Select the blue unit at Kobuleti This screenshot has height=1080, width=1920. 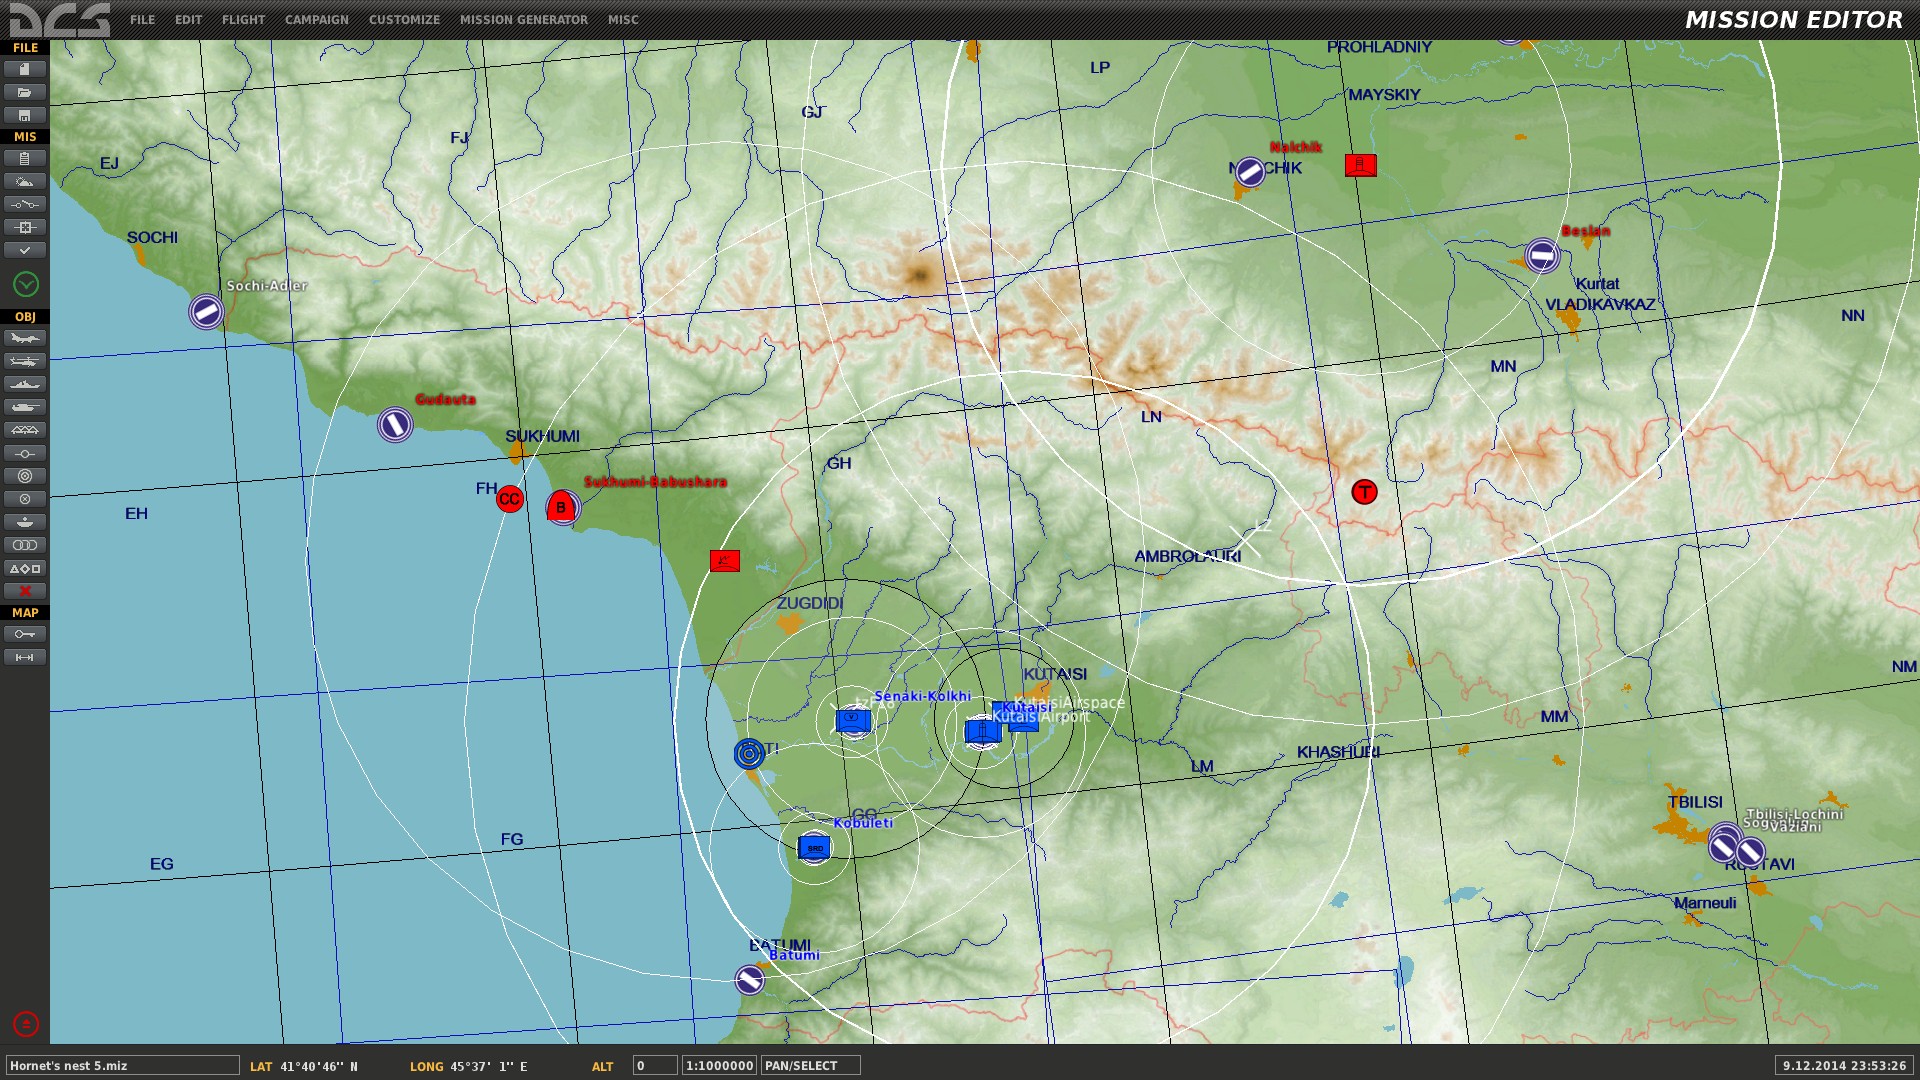[814, 848]
